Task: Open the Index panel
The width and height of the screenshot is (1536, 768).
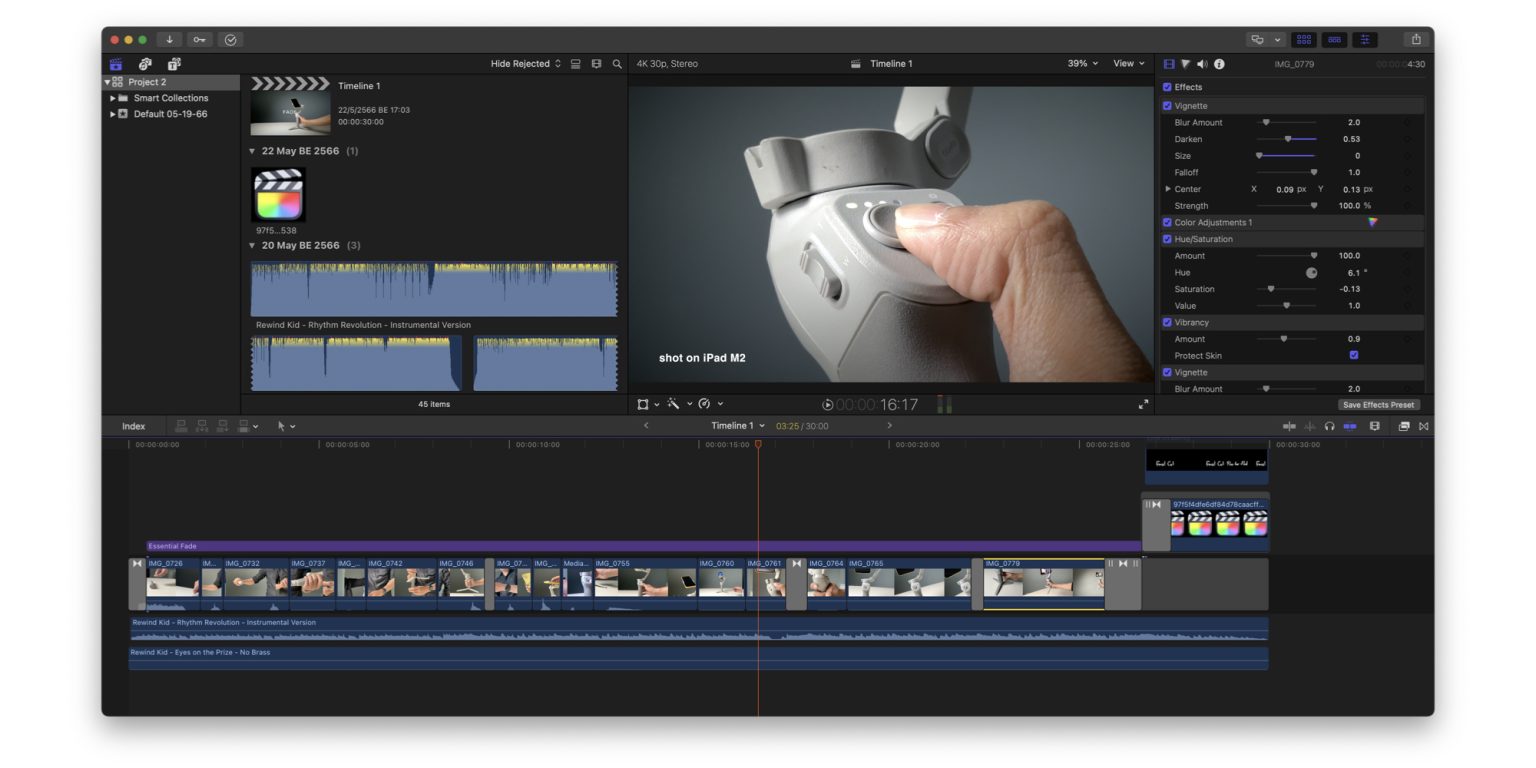Action: coord(134,425)
